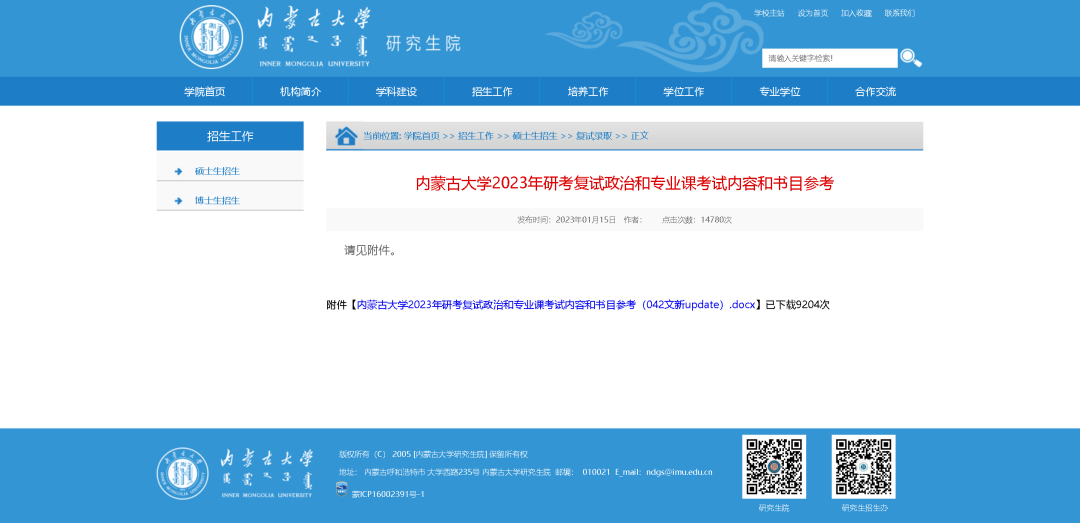Open 合作交流 navigation item
The image size is (1080, 523).
(875, 92)
